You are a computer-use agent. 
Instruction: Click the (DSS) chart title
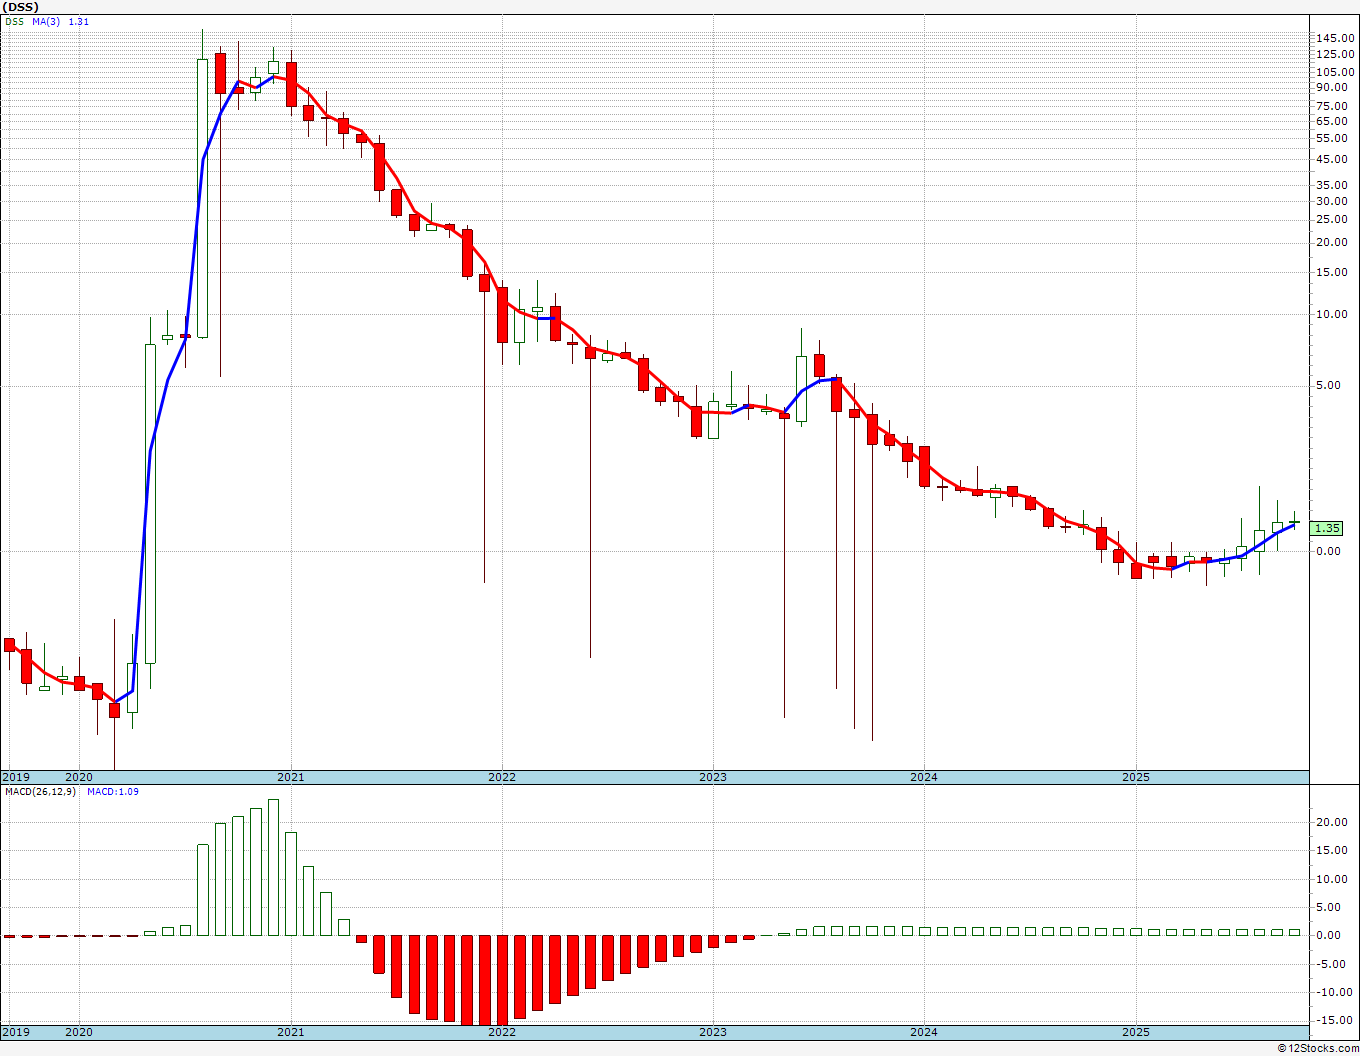(20, 7)
